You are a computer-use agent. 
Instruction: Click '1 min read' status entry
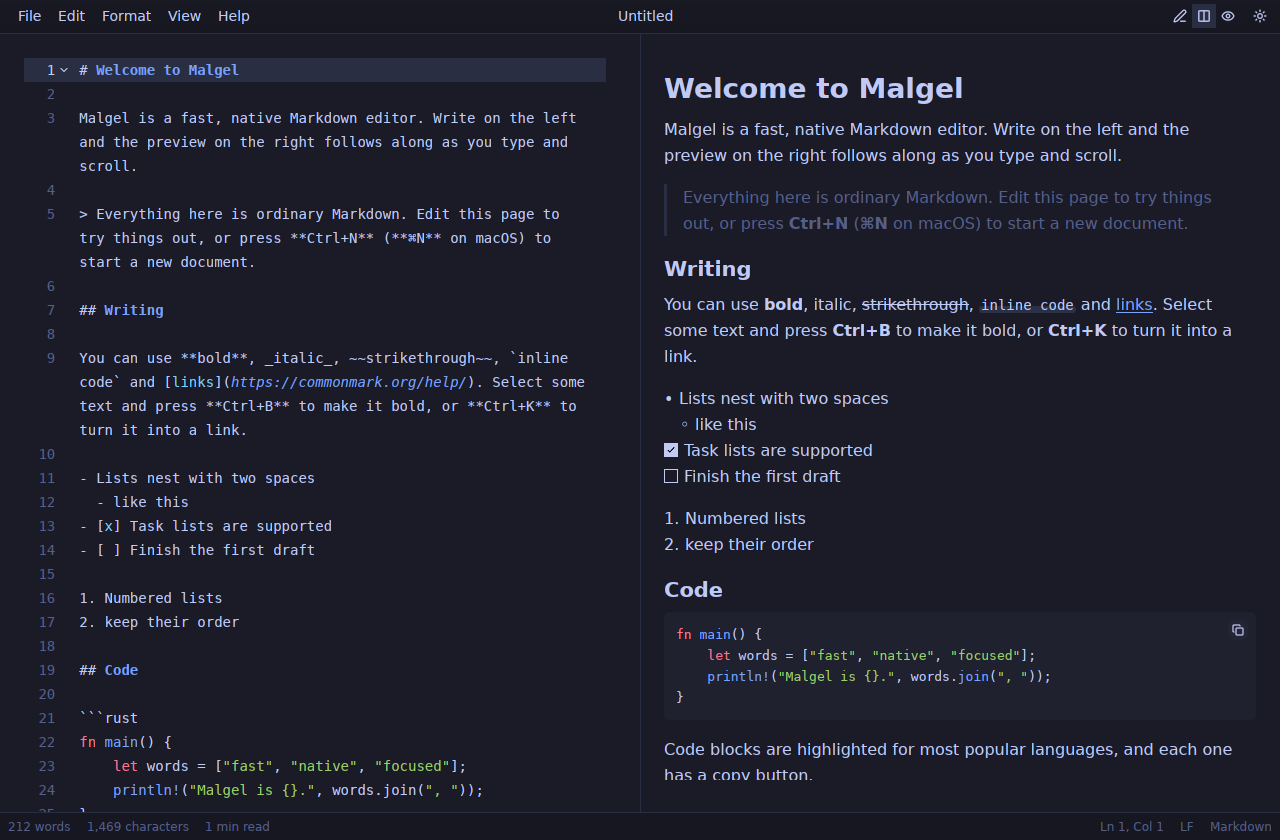tap(237, 827)
